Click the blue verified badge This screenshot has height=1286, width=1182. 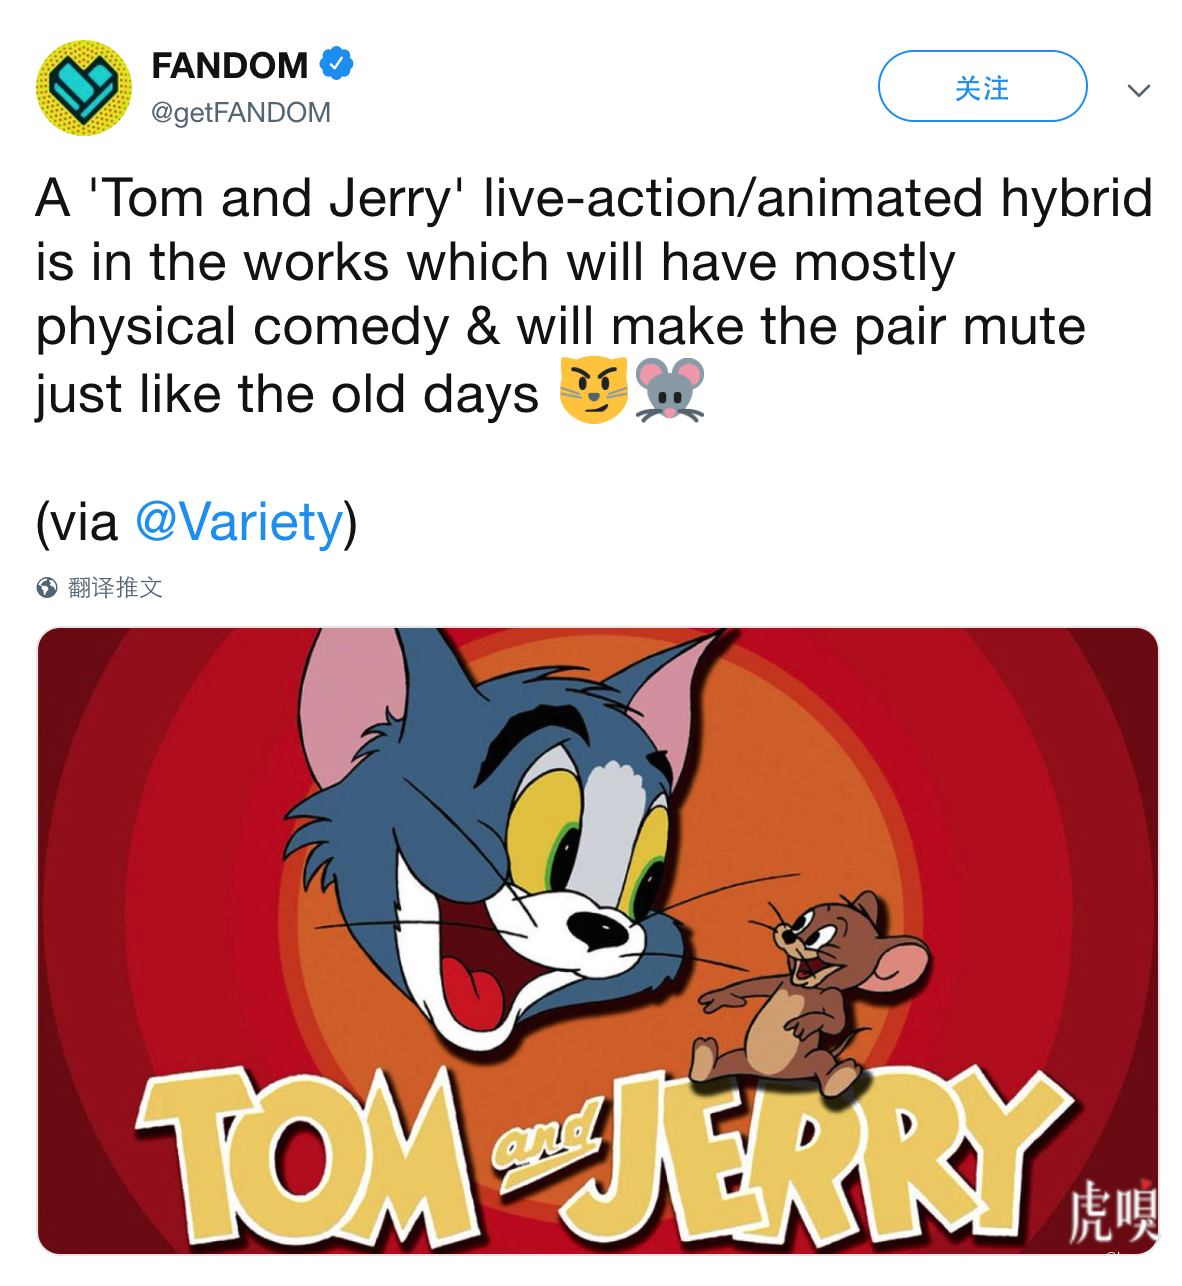pyautogui.click(x=336, y=64)
